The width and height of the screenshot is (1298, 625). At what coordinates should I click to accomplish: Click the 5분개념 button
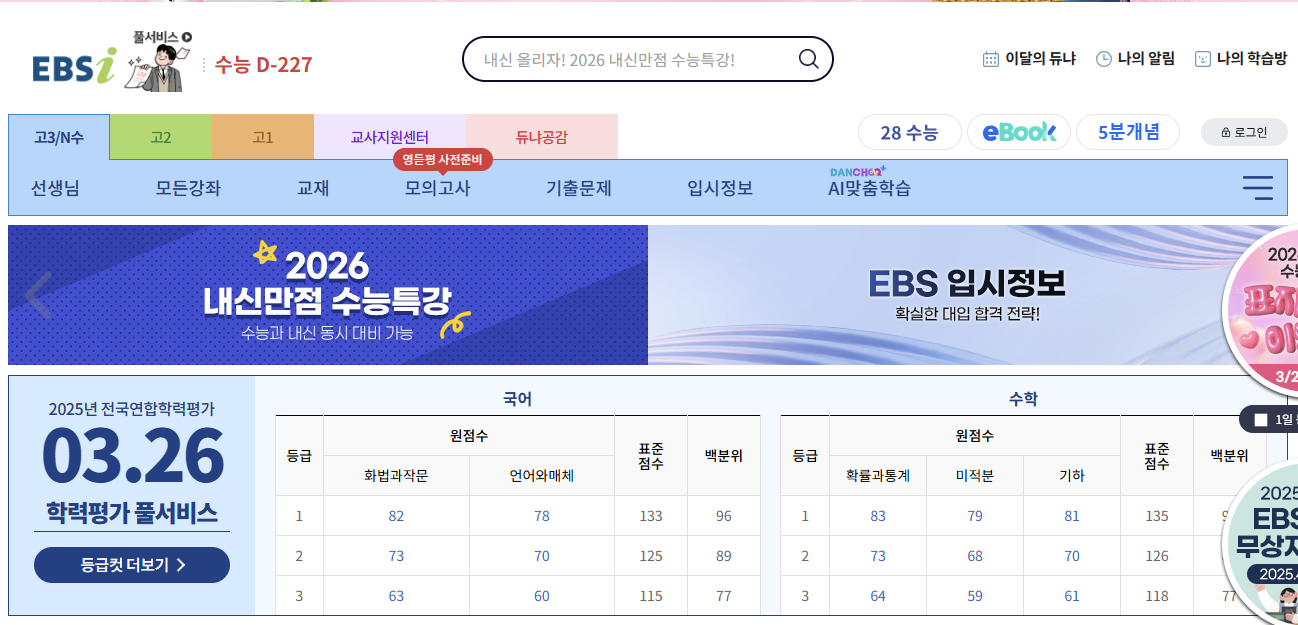click(x=1128, y=132)
